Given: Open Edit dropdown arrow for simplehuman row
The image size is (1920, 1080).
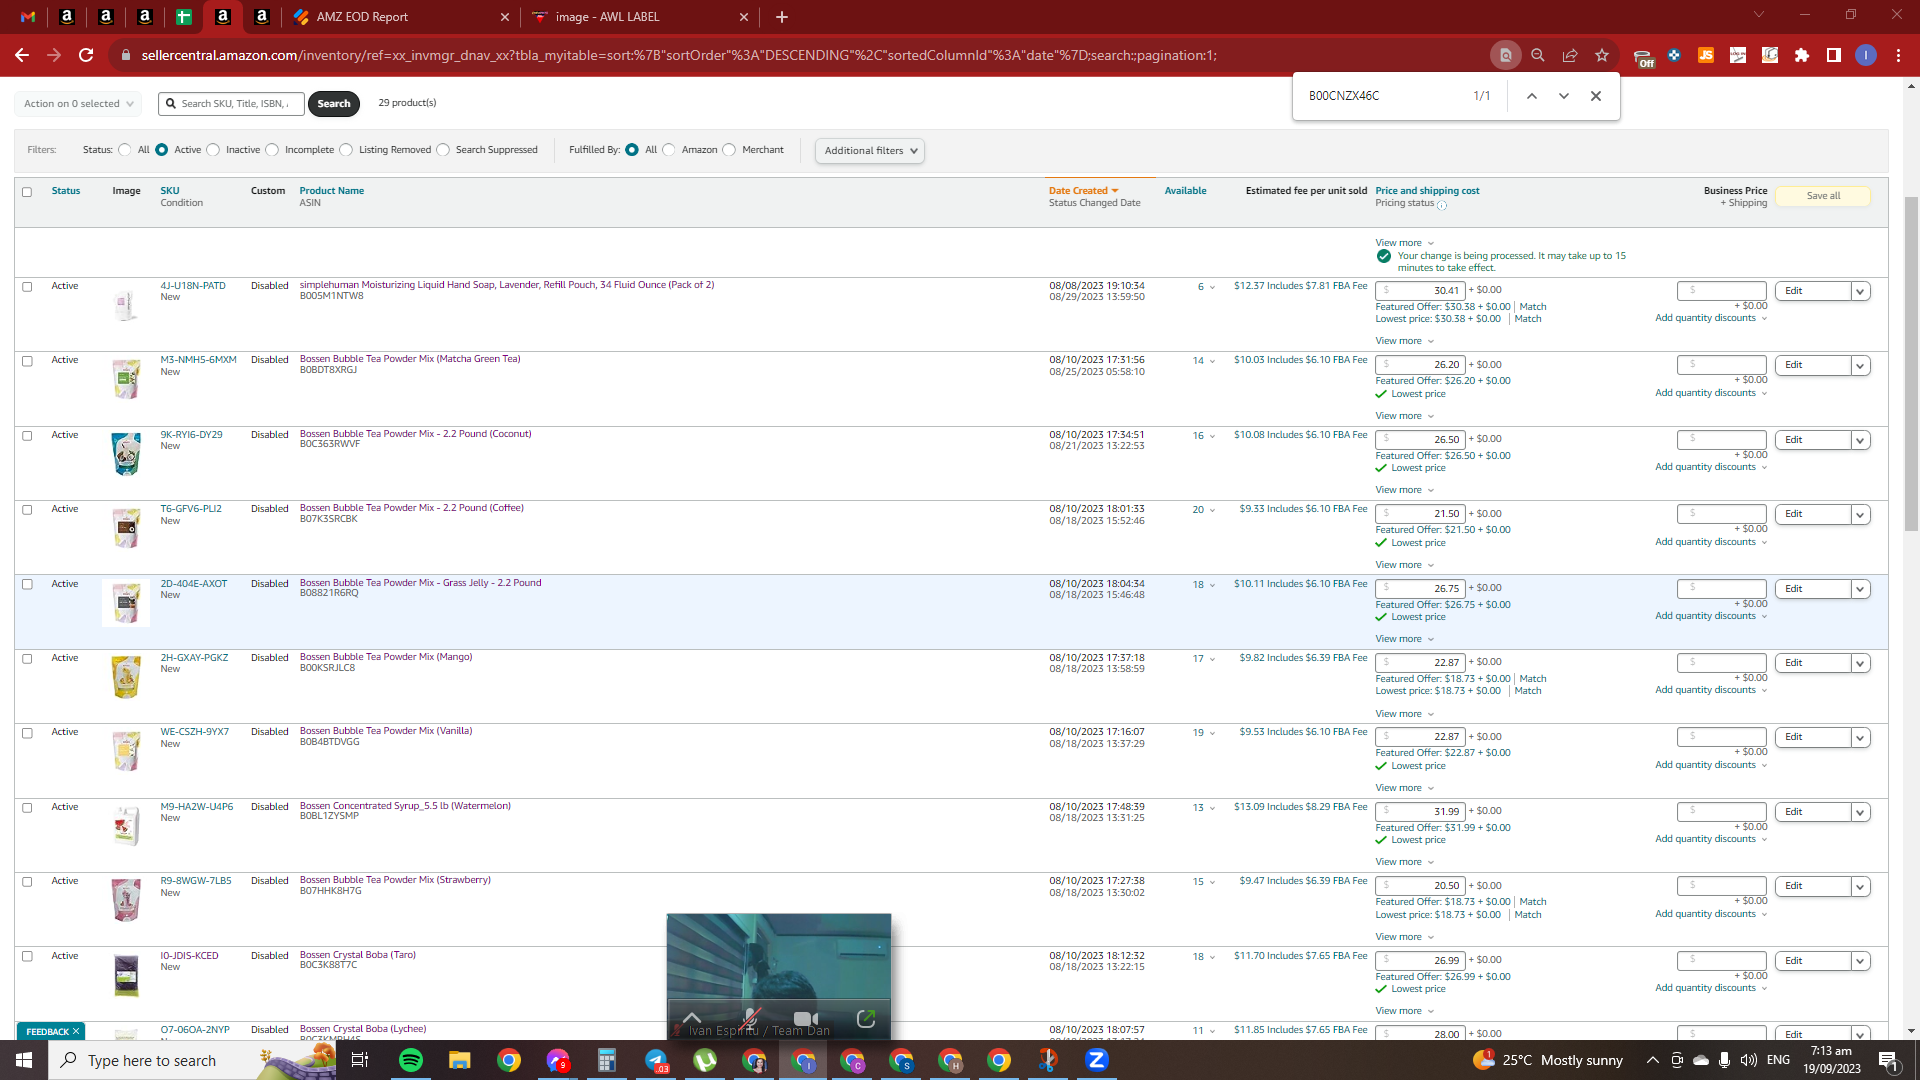Looking at the screenshot, I should pos(1860,292).
